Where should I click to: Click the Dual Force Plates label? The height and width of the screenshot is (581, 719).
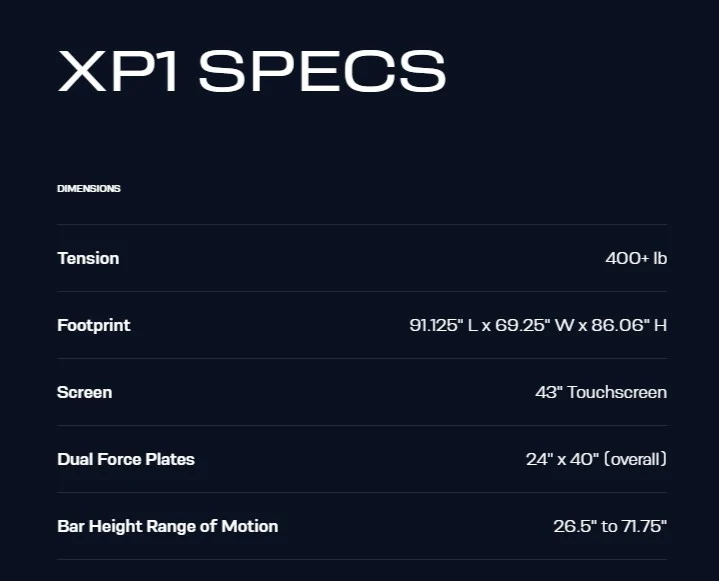[x=126, y=459]
